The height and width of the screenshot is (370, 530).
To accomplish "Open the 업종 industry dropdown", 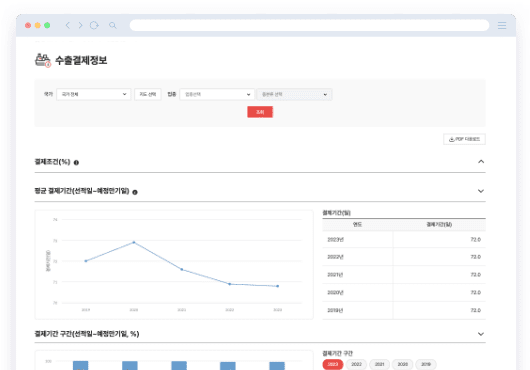I will (x=217, y=94).
